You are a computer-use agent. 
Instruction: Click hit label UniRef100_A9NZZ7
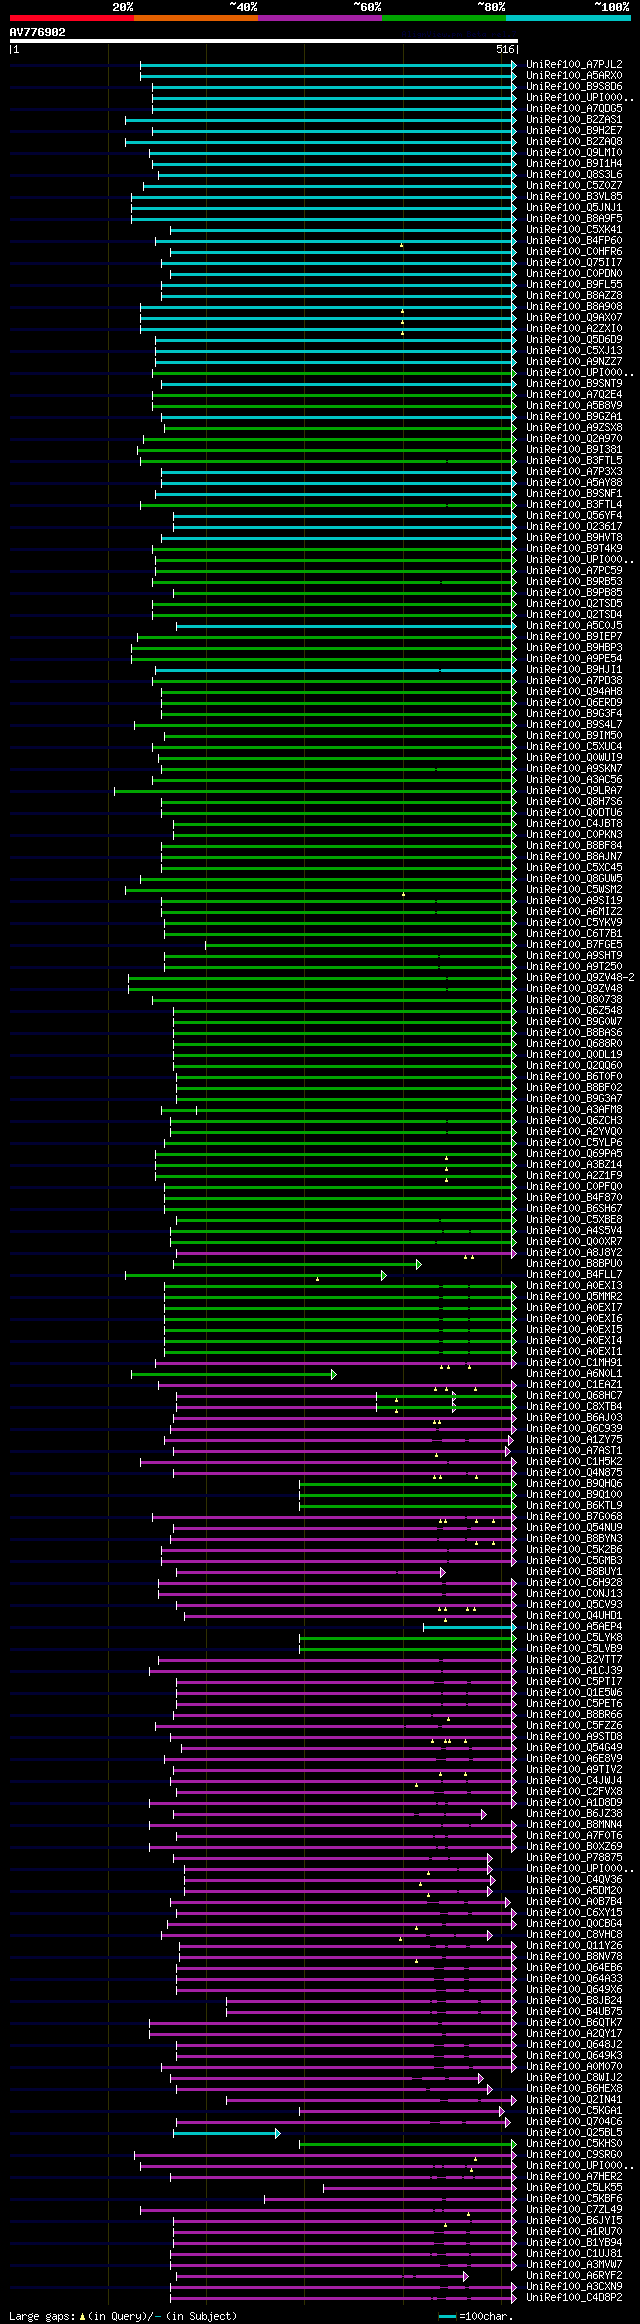574,362
